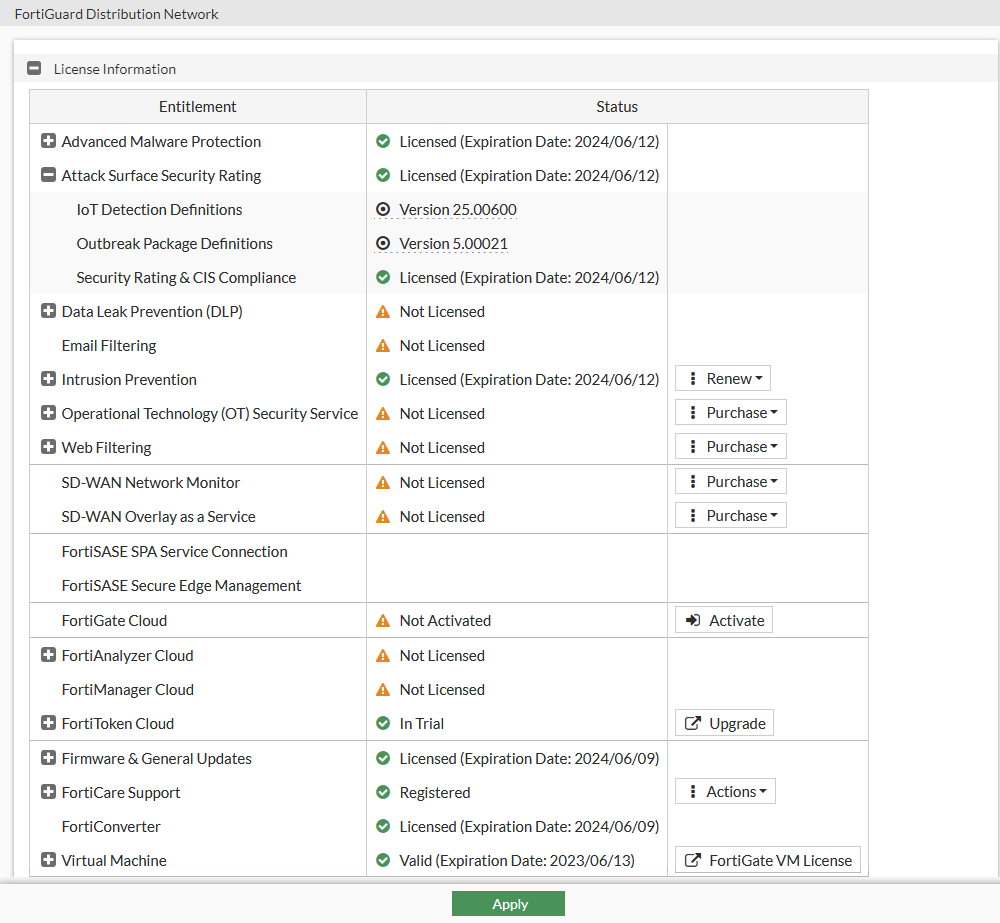This screenshot has height=923, width=1000.
Task: Click the green Apply button
Action: pyautogui.click(x=508, y=904)
